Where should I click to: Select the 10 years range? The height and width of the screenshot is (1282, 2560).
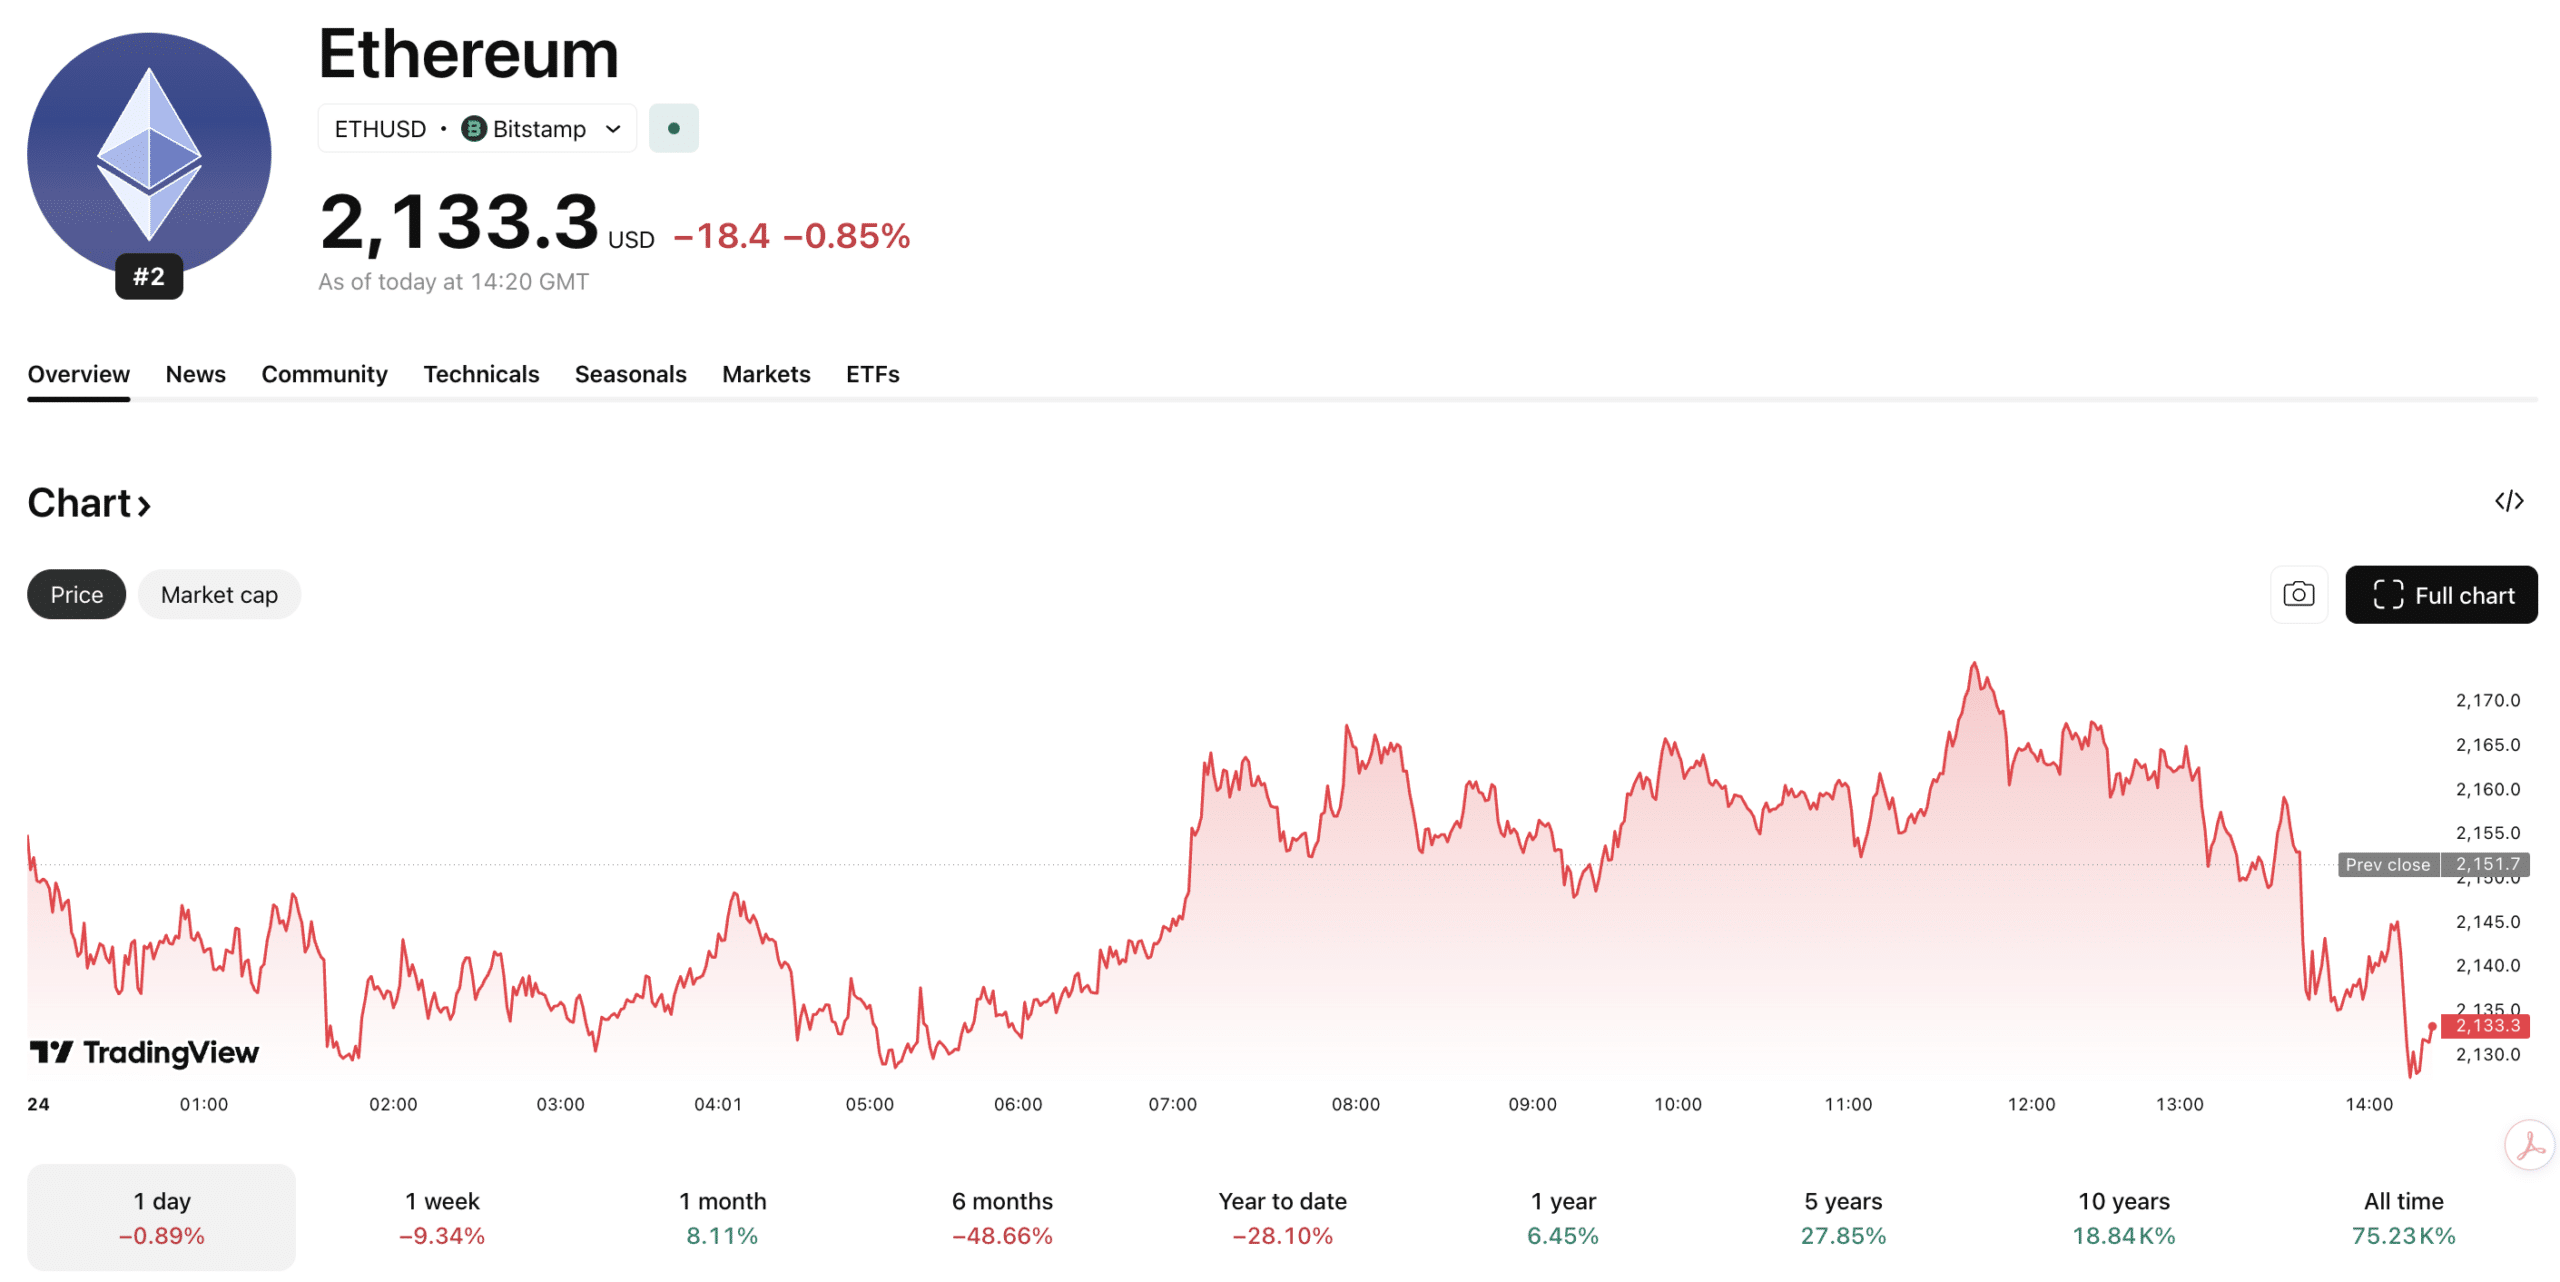[2123, 1217]
